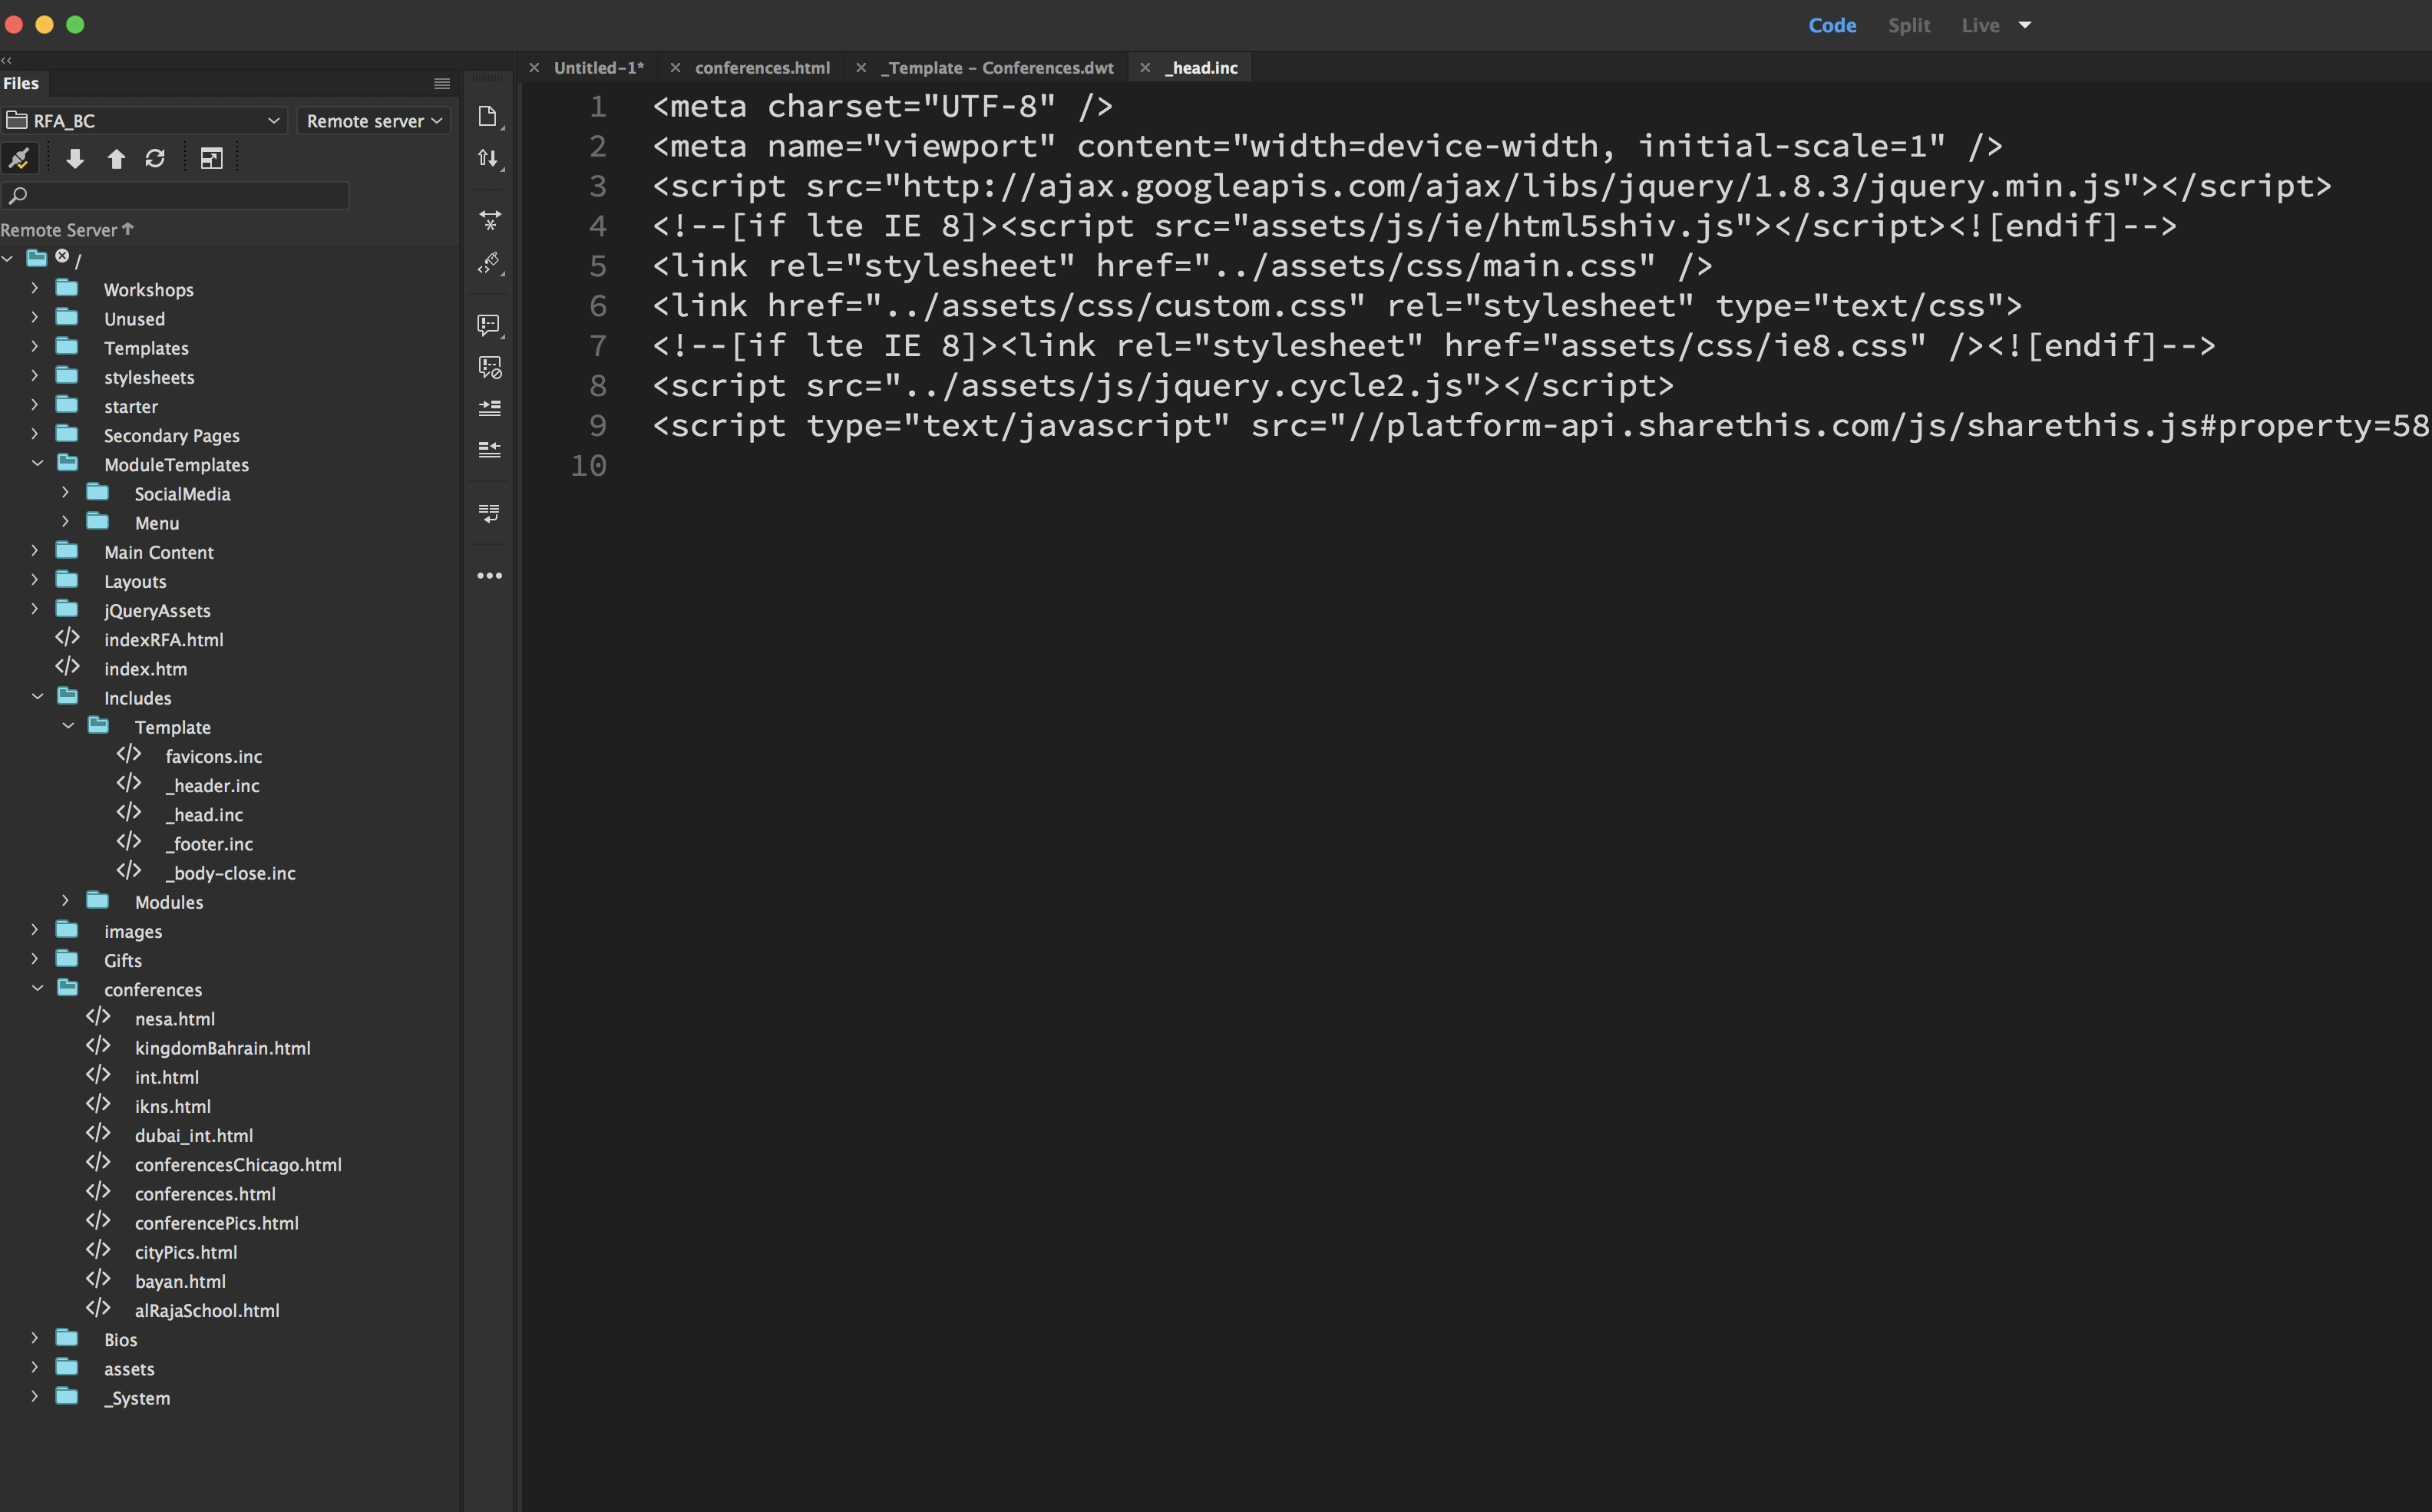
Task: Click the magnifier icon in the file search box
Action: click(17, 195)
